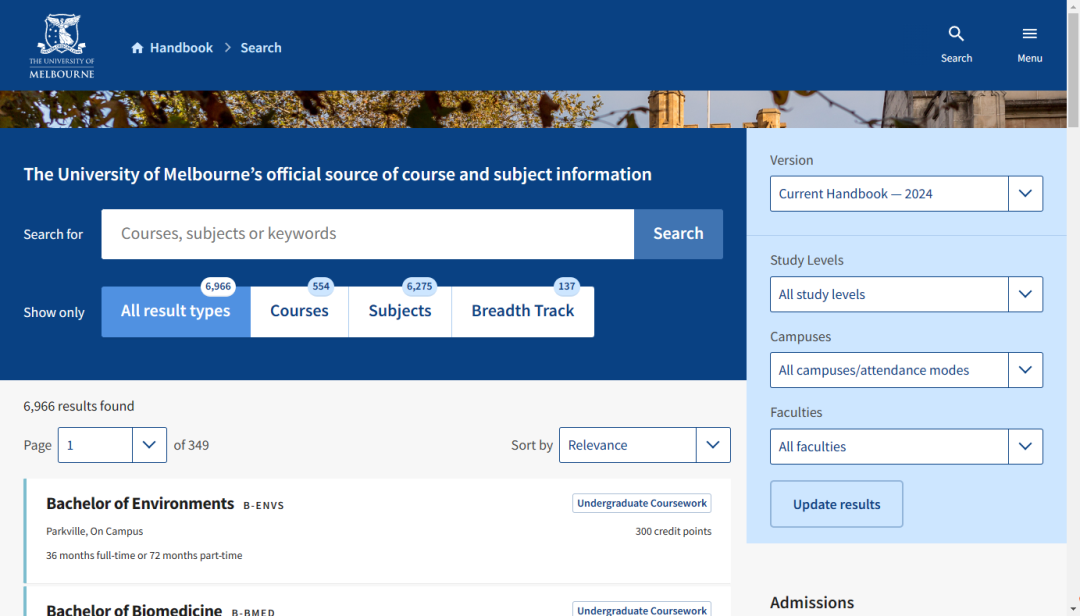Click the home icon beside Handbook
1080x616 pixels.
click(x=137, y=48)
